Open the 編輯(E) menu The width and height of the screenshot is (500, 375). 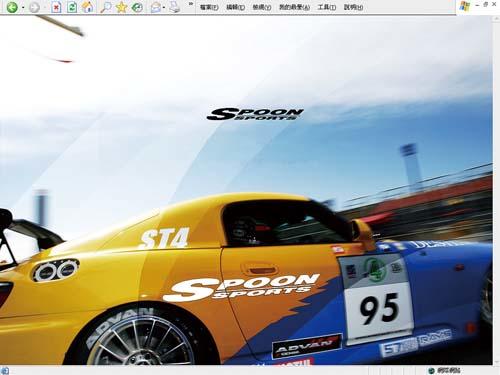pyautogui.click(x=235, y=7)
